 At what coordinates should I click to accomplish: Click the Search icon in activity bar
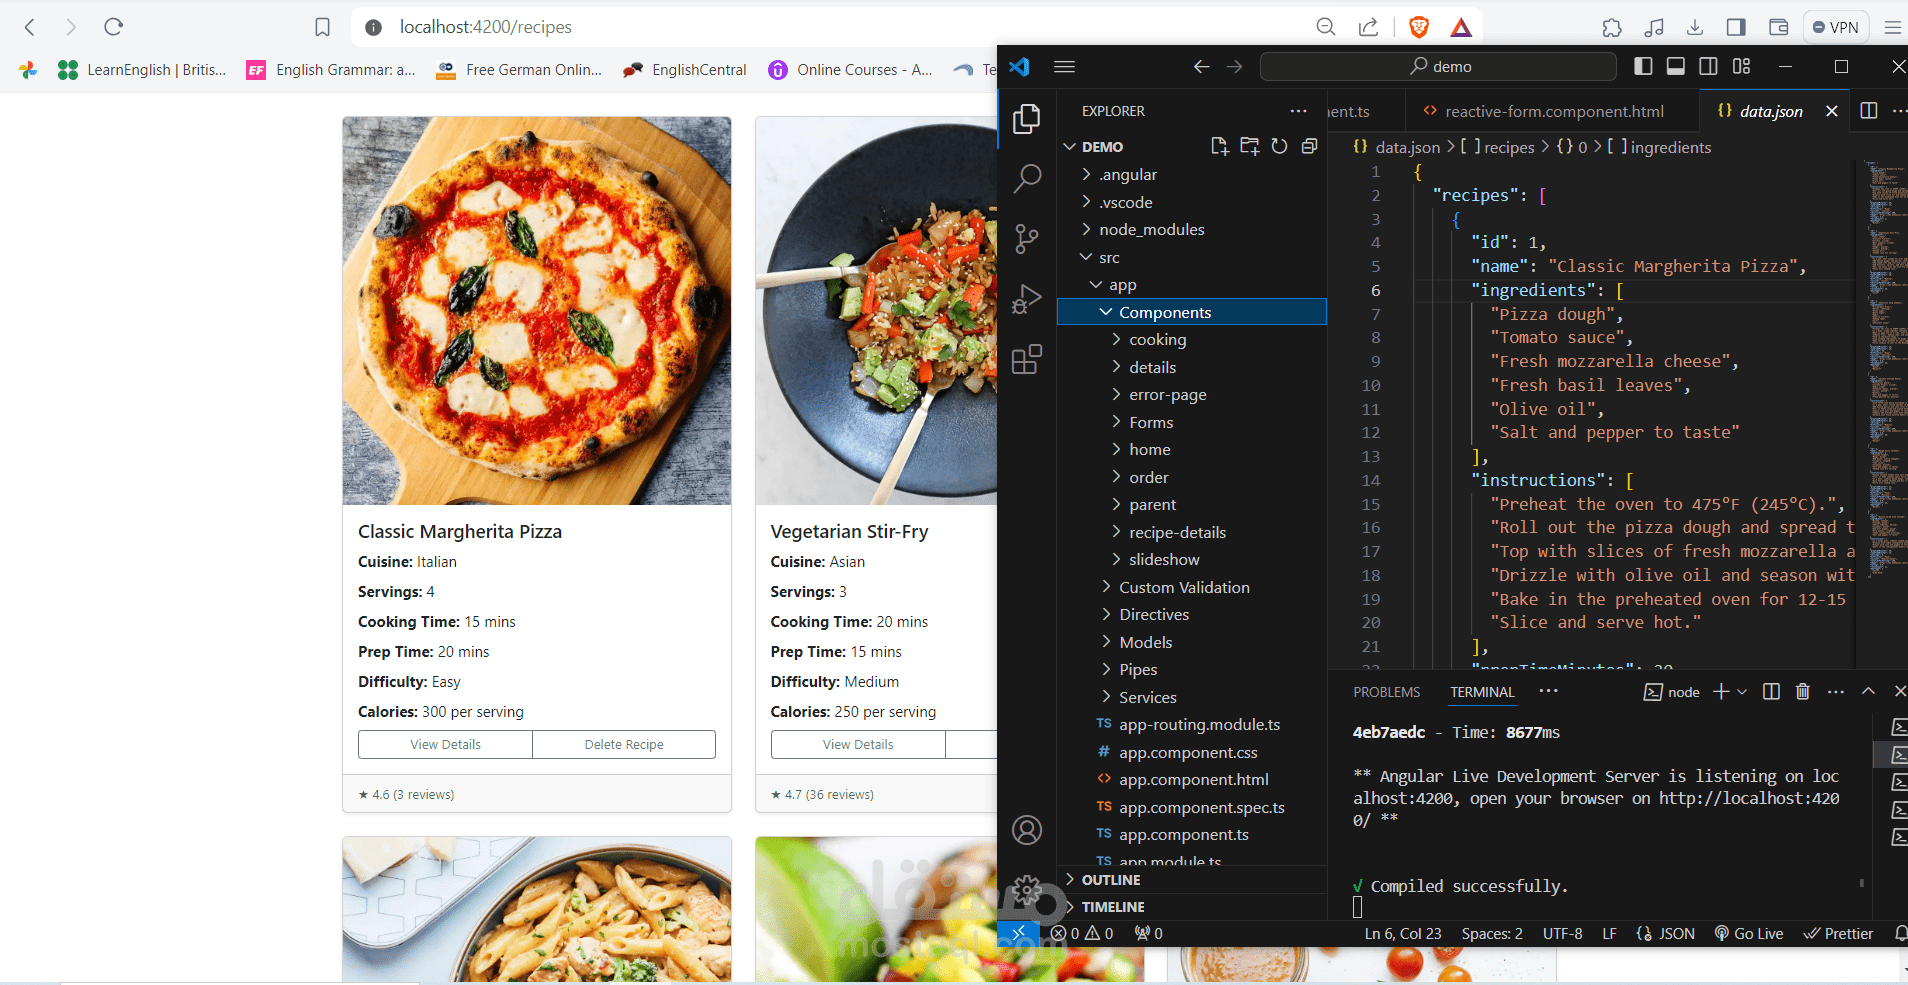[1026, 179]
